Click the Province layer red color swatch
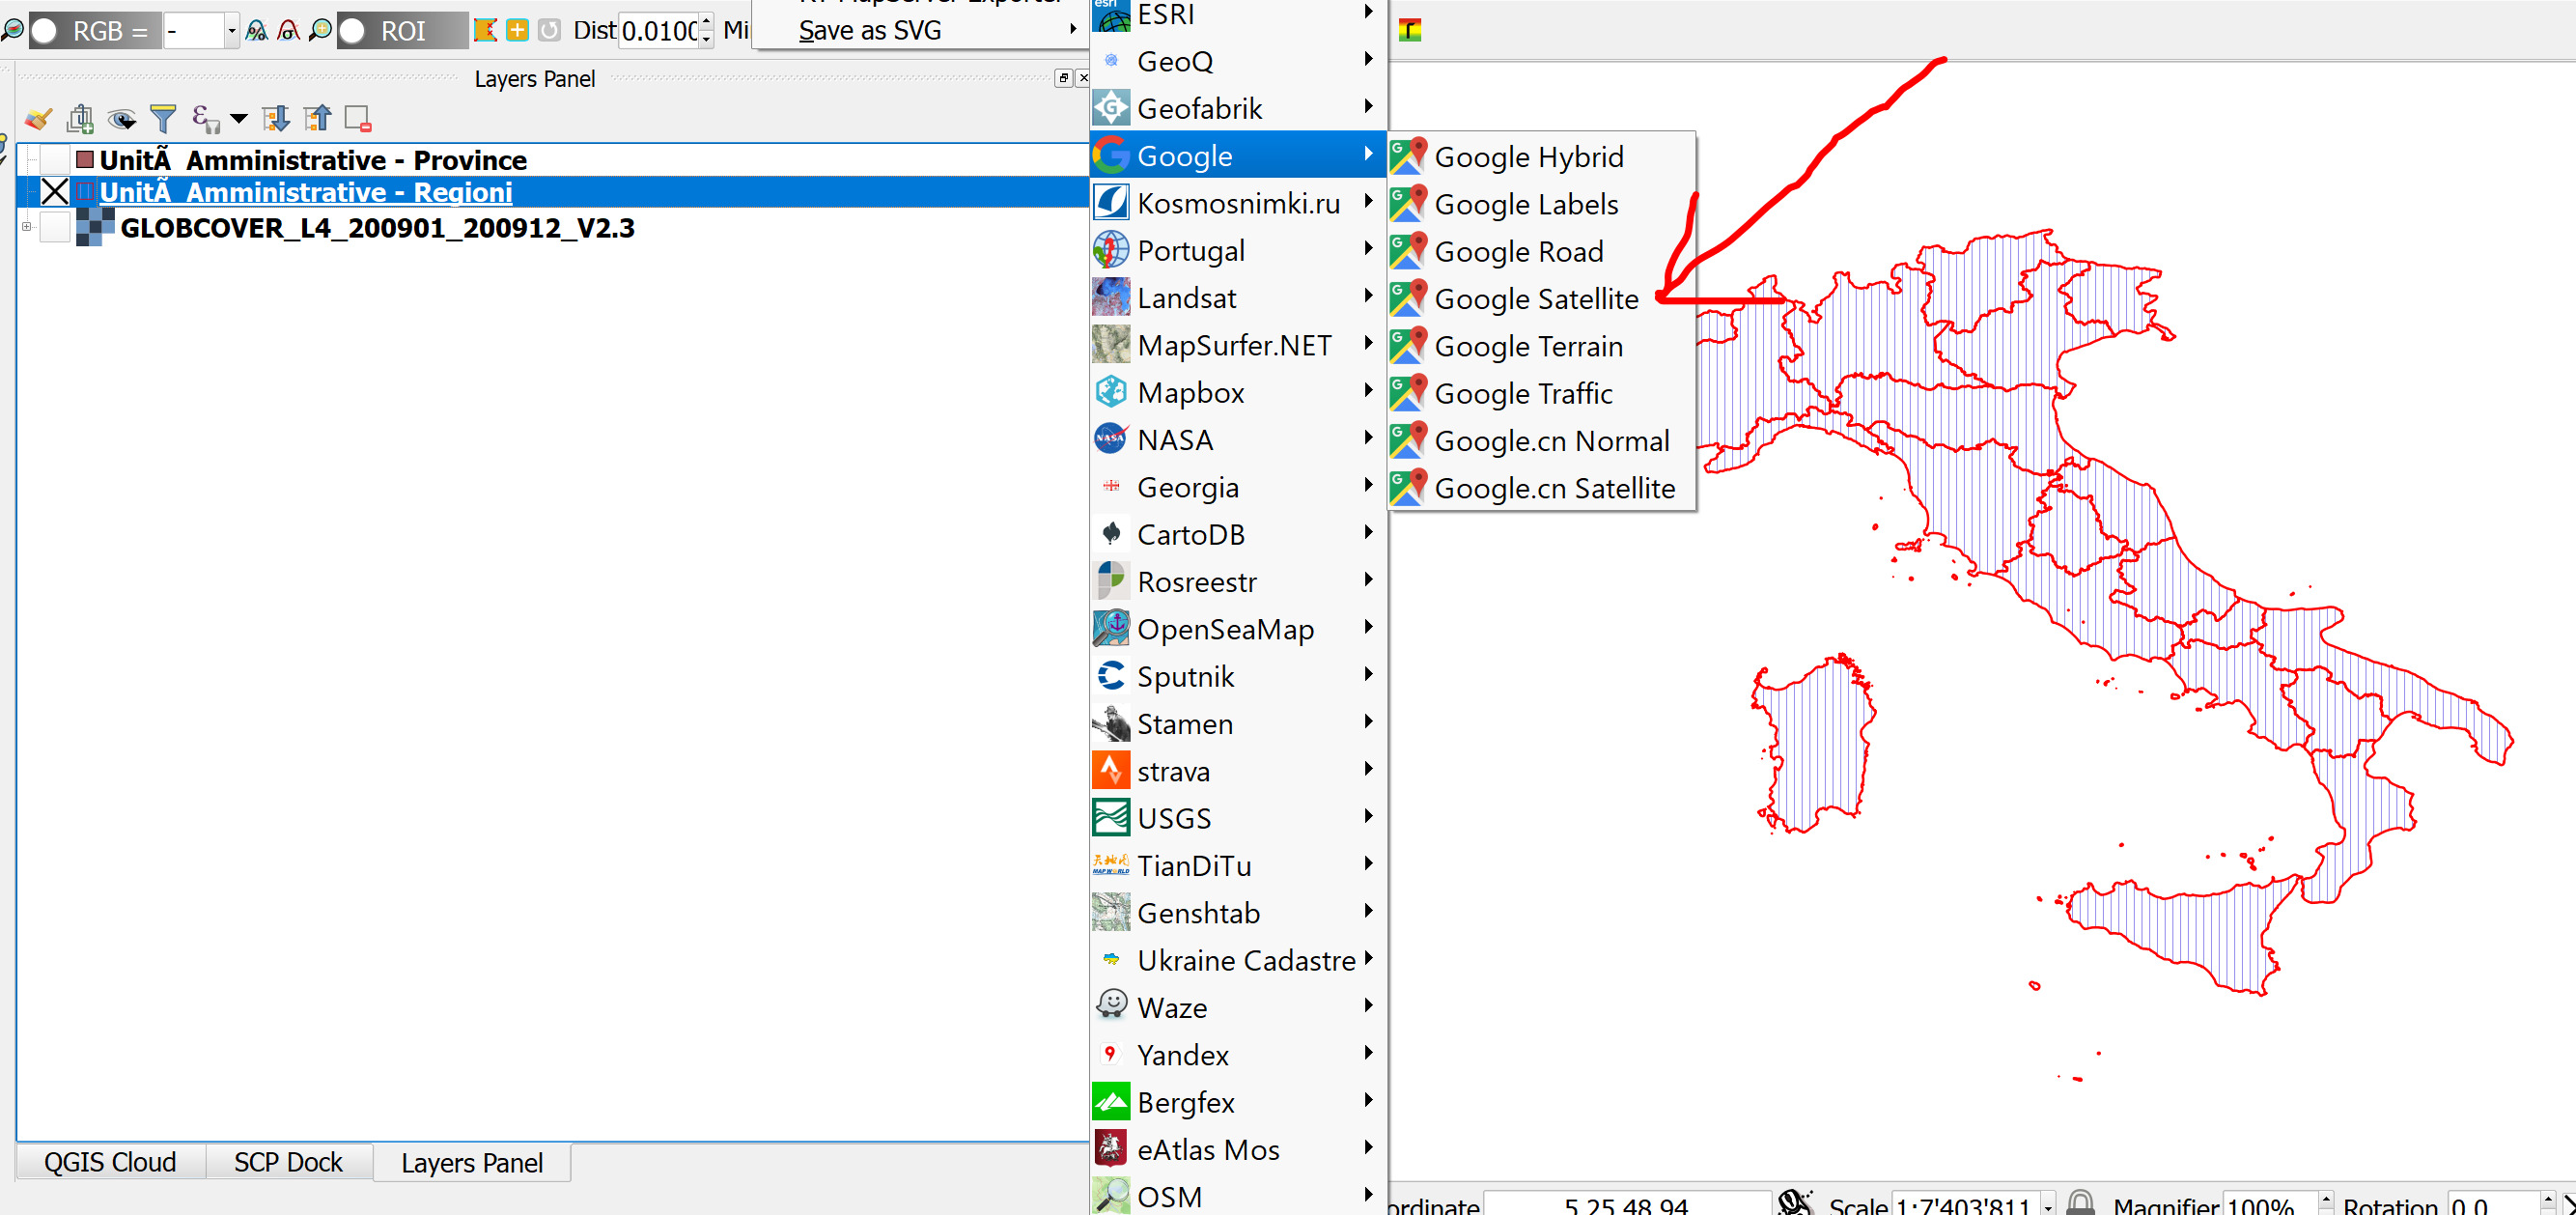This screenshot has width=2576, height=1215. 85,159
